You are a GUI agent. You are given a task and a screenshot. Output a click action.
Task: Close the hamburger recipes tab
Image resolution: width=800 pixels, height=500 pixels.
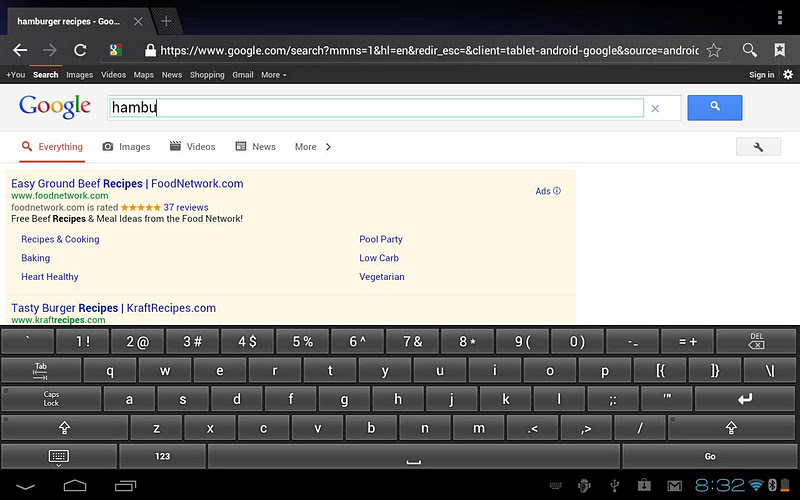point(138,21)
